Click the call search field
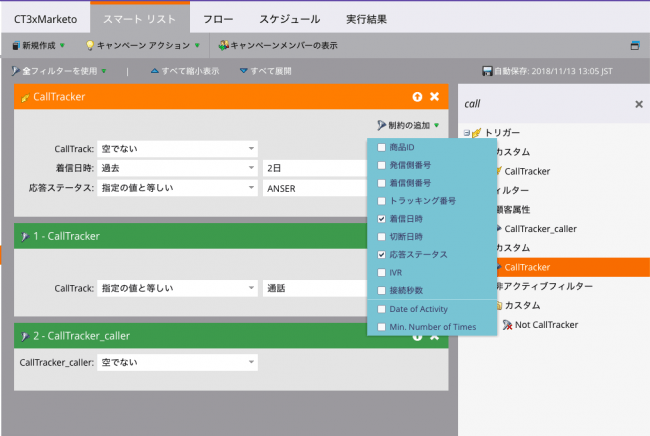This screenshot has height=436, width=650. pos(545,104)
